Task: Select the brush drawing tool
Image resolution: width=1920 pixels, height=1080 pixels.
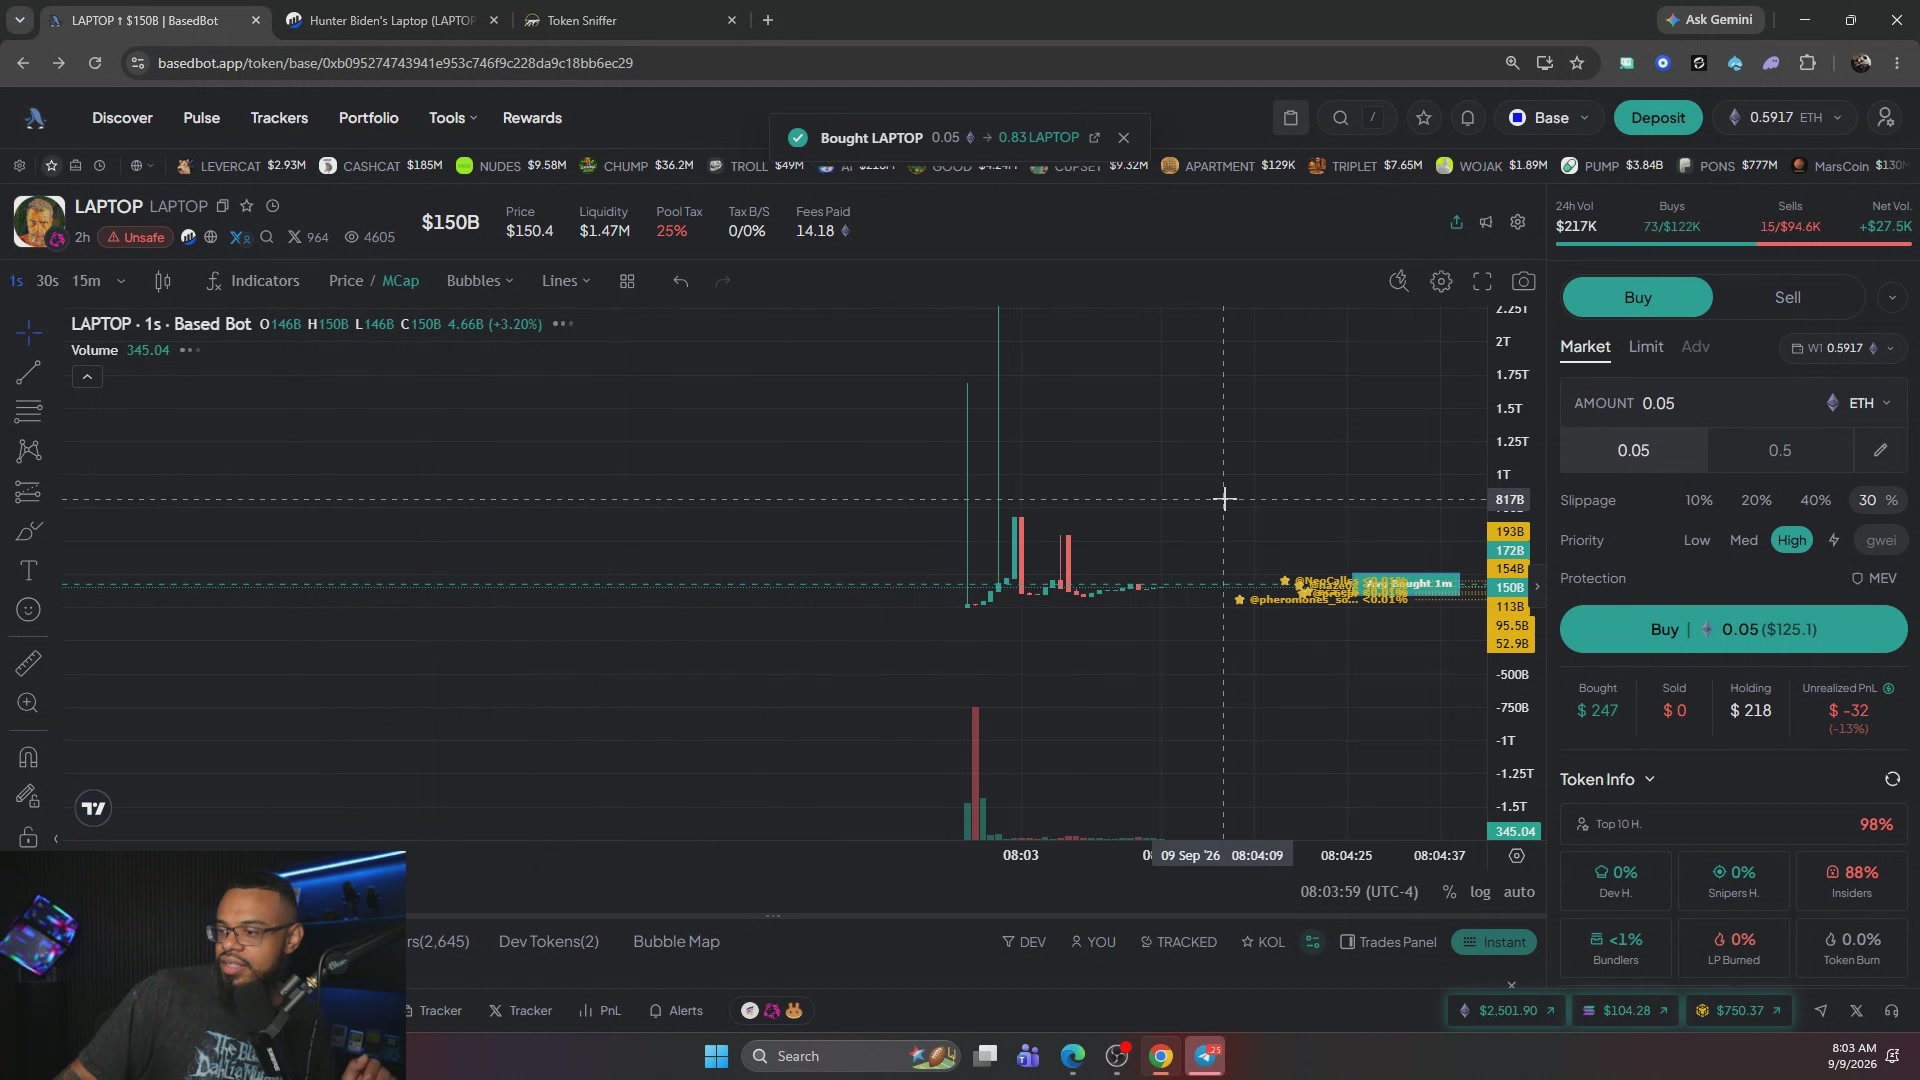Action: (28, 531)
